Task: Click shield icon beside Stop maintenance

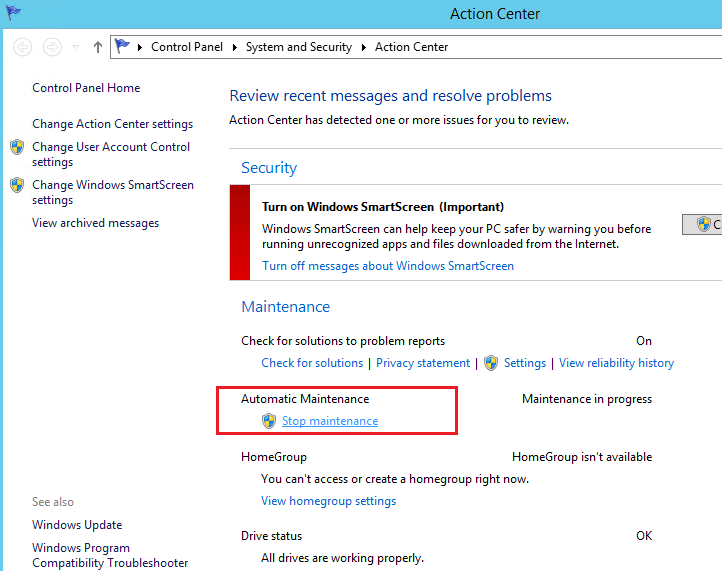Action: pos(269,421)
